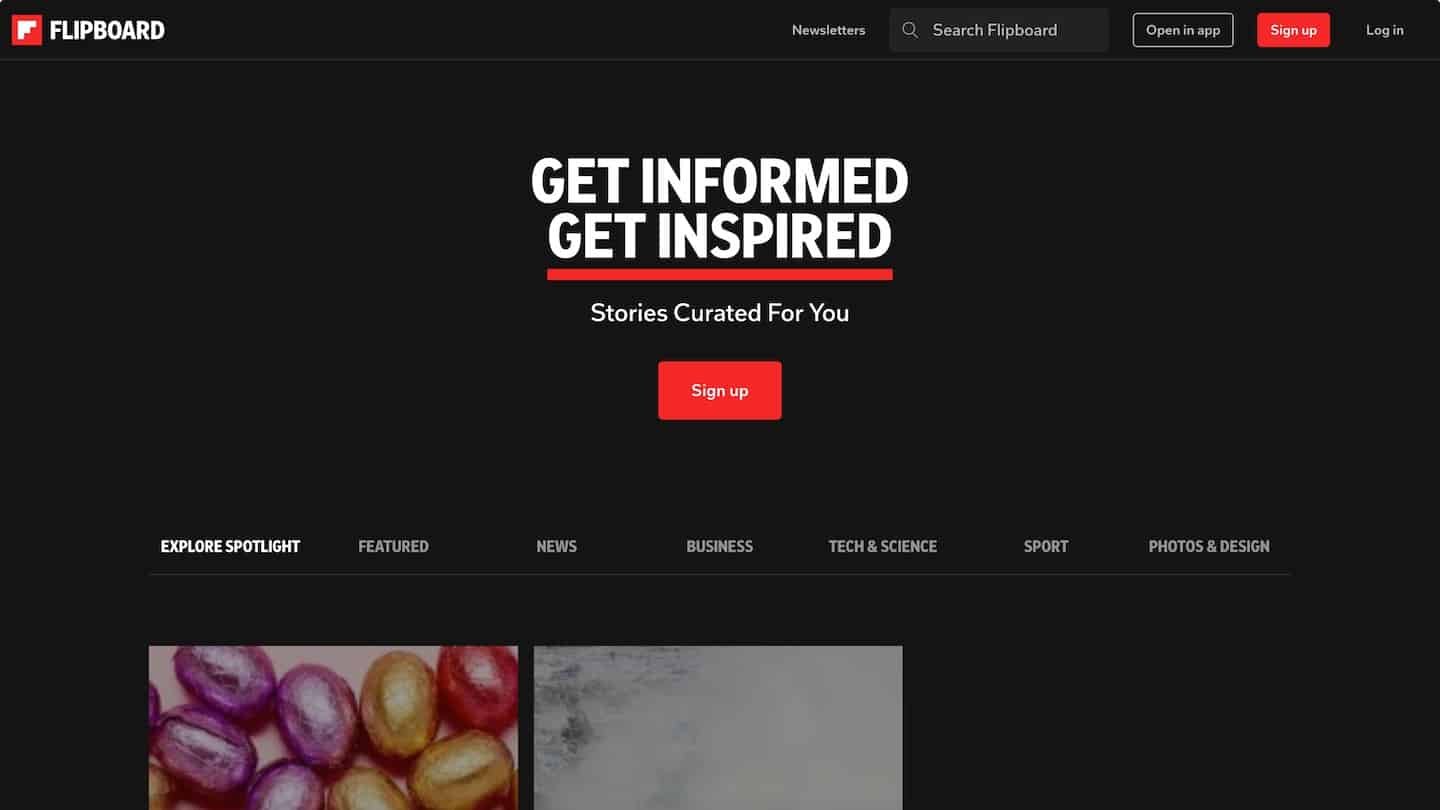Open the Flipboard wordmark home link
This screenshot has height=810, width=1440.
coord(107,30)
